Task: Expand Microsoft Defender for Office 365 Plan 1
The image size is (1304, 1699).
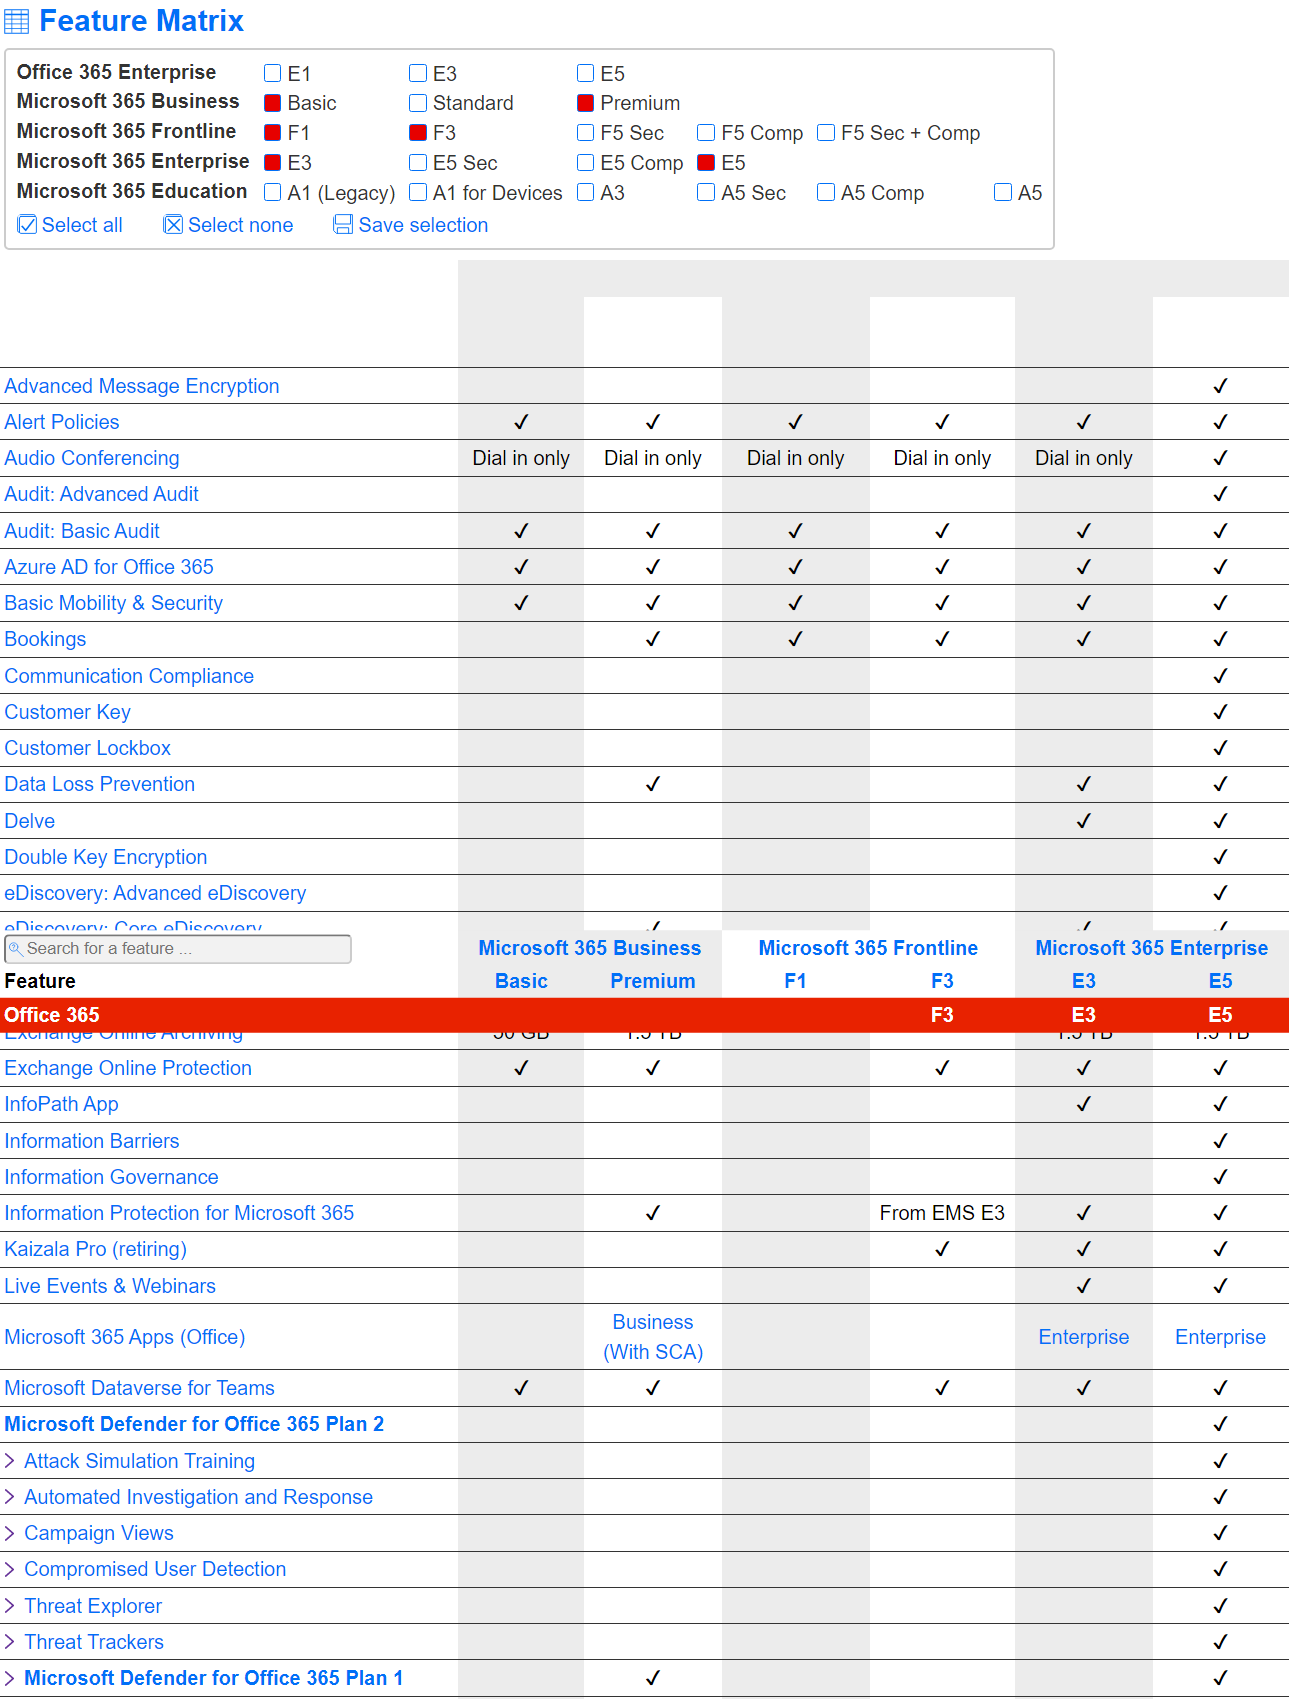Action: pyautogui.click(x=10, y=1678)
